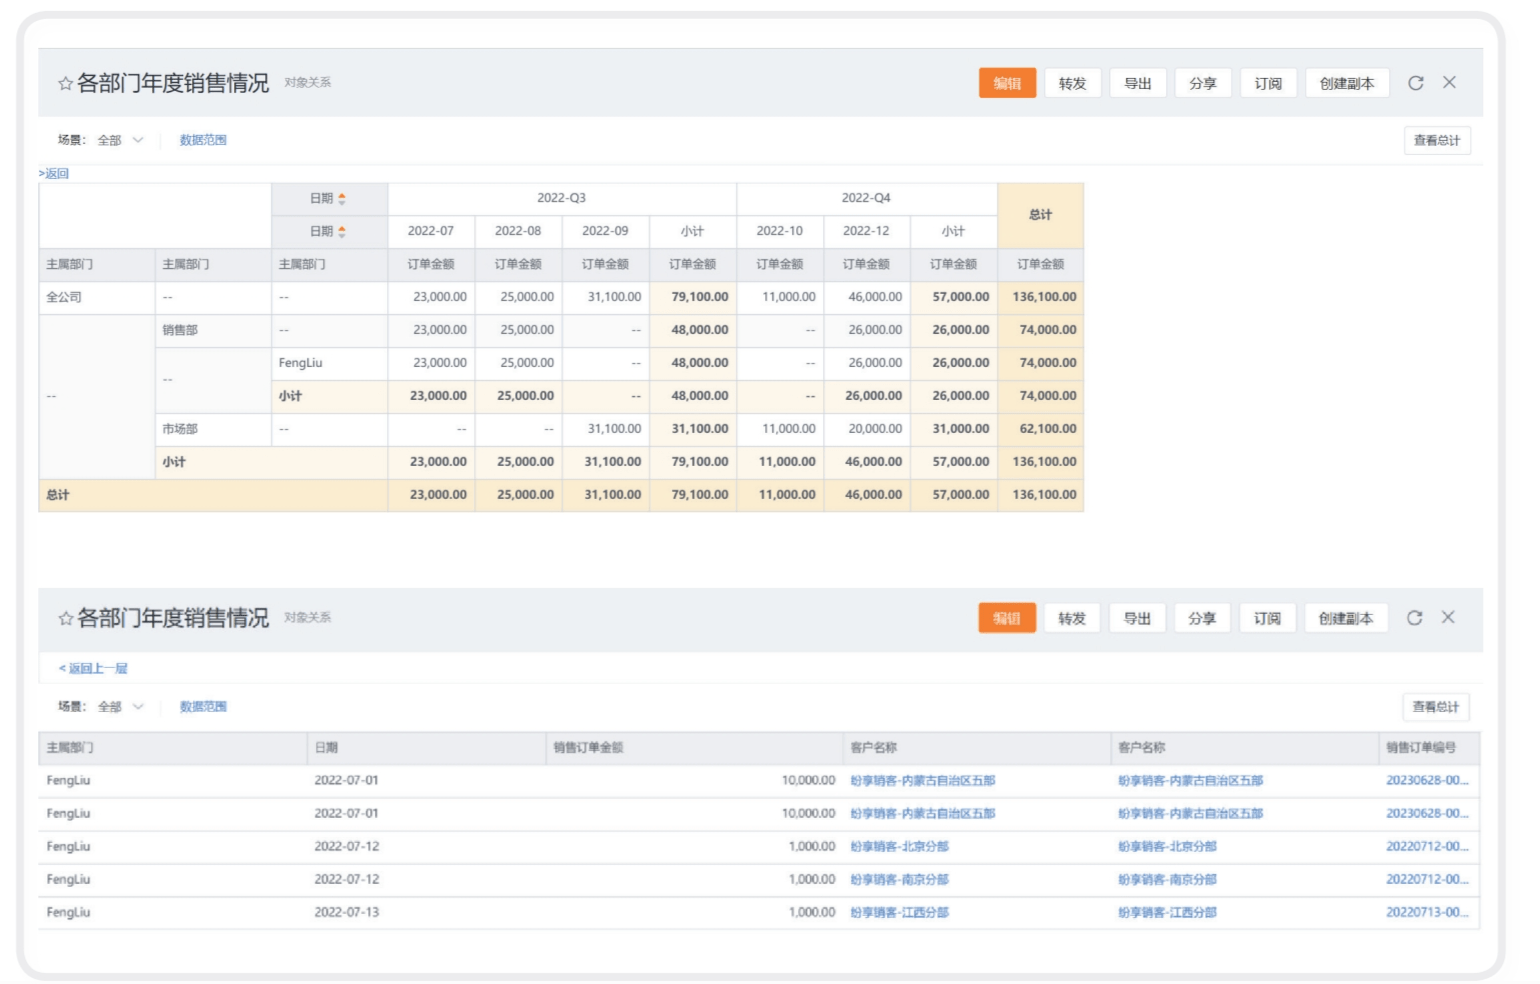Select the 2022-10 month column header
Viewport: 1540px width, 984px height.
780,231
